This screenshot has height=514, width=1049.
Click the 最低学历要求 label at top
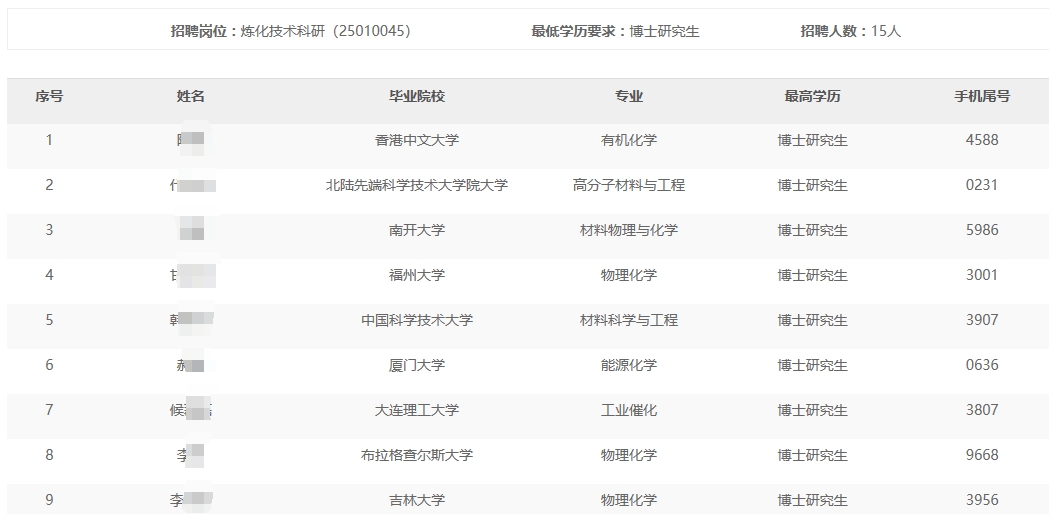pyautogui.click(x=579, y=31)
